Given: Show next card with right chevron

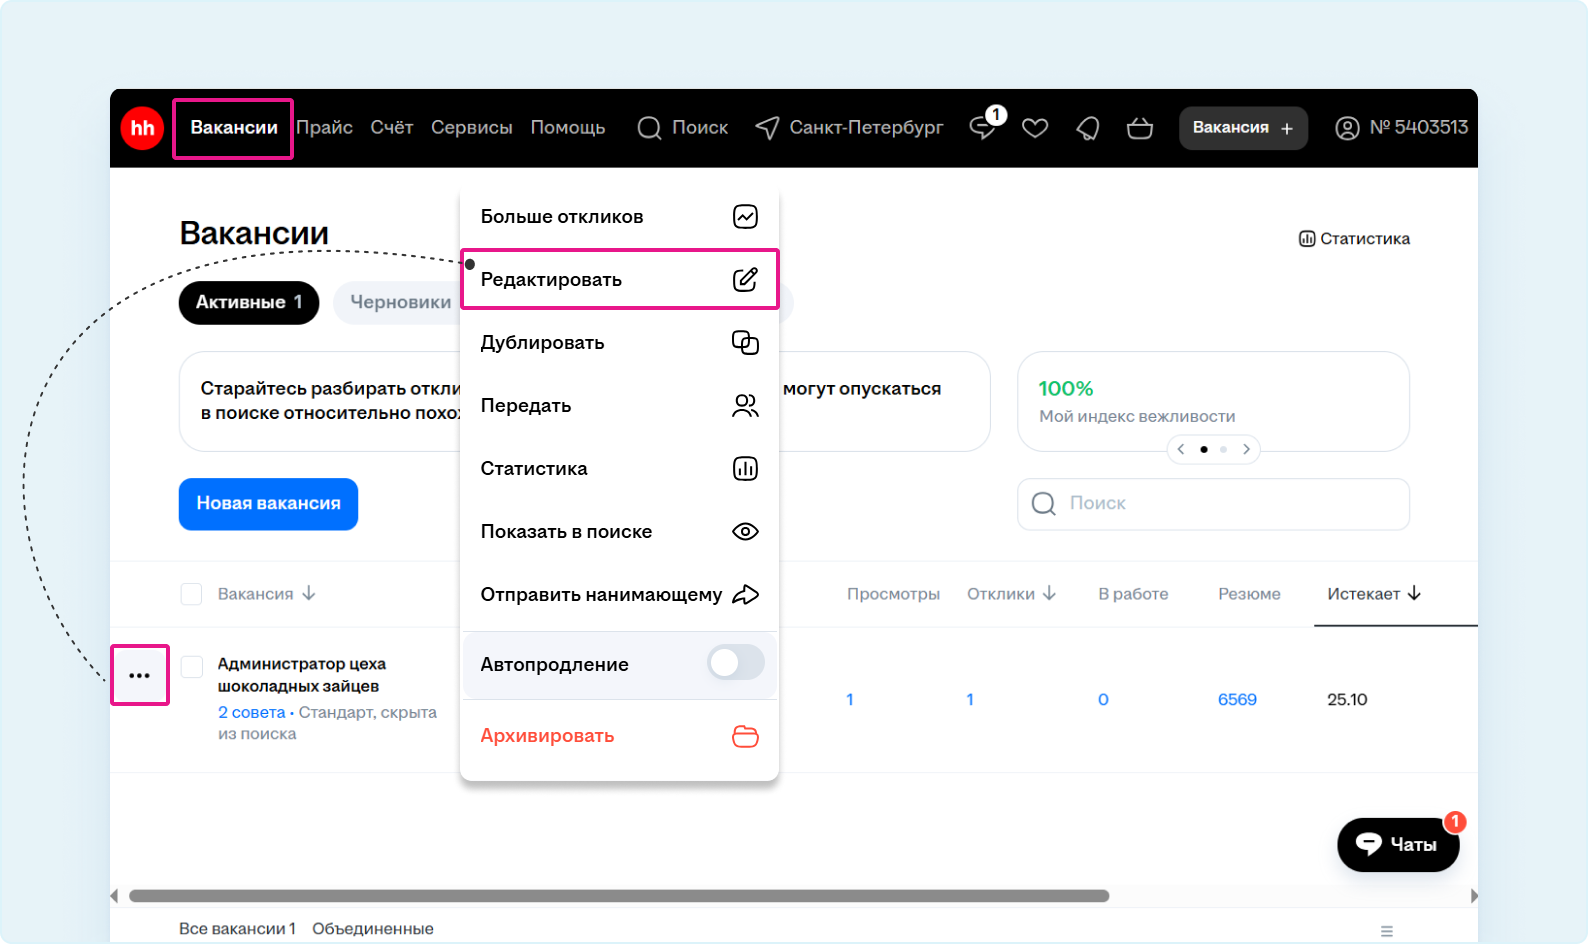Looking at the screenshot, I should pos(1246,449).
